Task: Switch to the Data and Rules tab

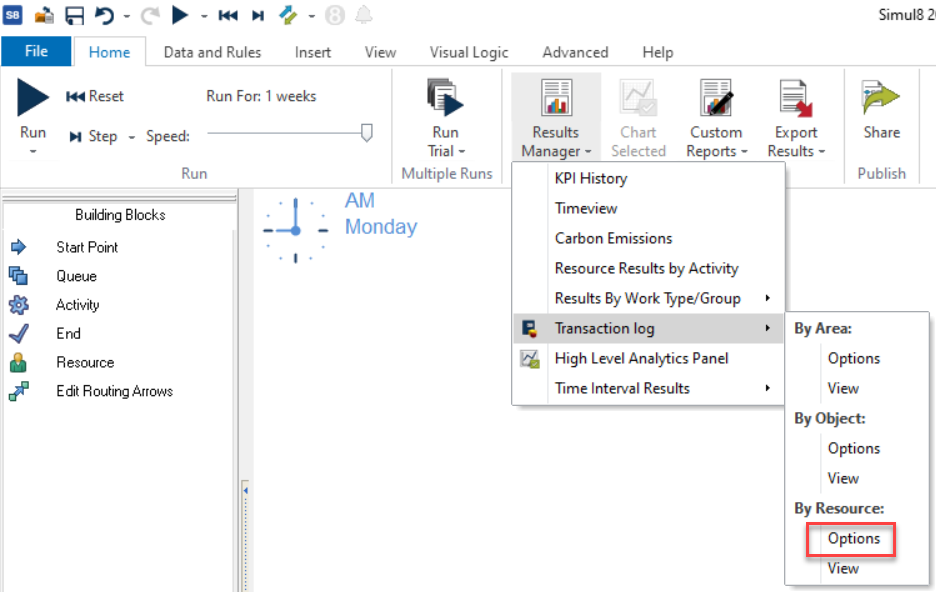Action: click(212, 52)
